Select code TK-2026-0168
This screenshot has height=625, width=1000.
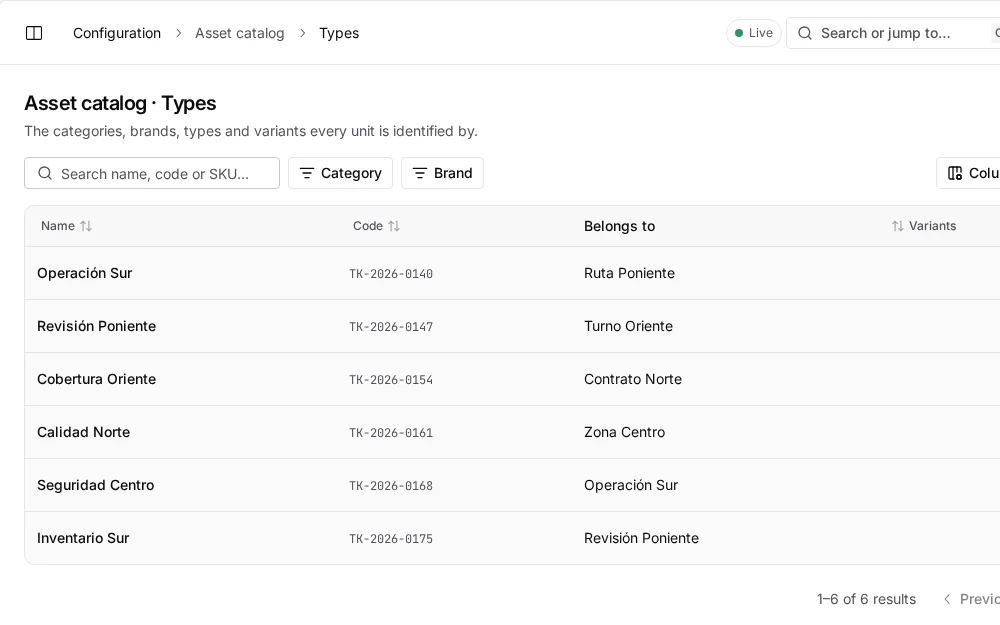click(391, 486)
